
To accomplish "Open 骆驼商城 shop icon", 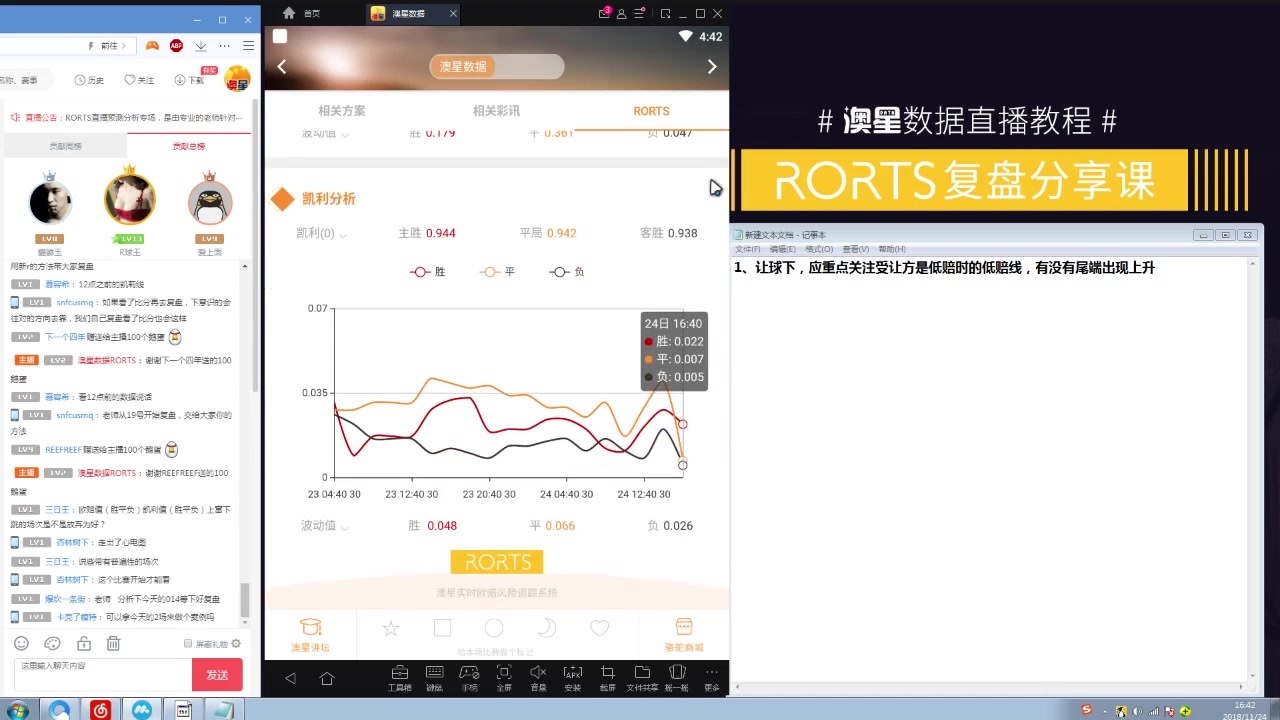I will pyautogui.click(x=684, y=634).
